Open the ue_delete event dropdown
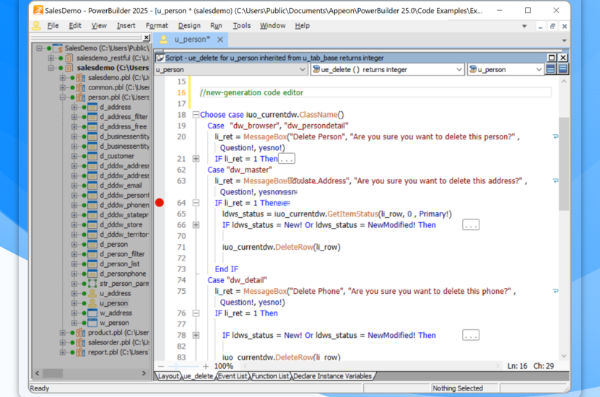The width and height of the screenshot is (600, 397). coord(459,69)
